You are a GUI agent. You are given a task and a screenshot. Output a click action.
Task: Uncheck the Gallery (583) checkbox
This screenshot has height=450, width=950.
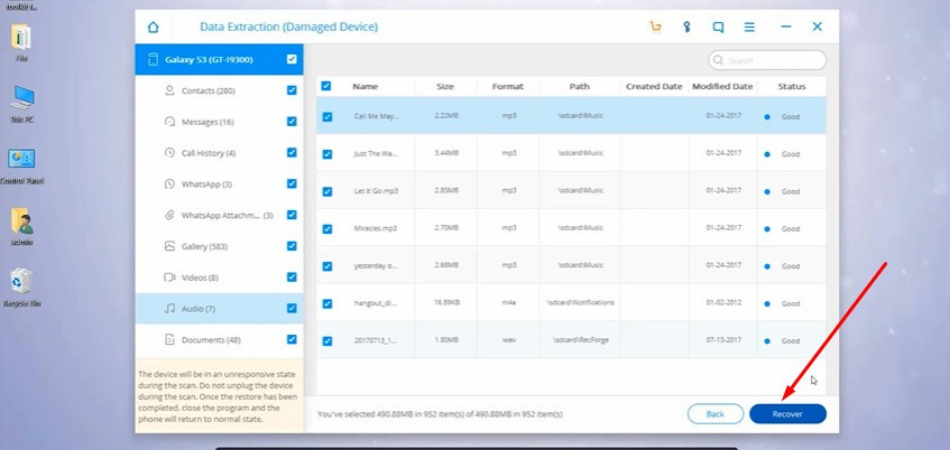(292, 246)
